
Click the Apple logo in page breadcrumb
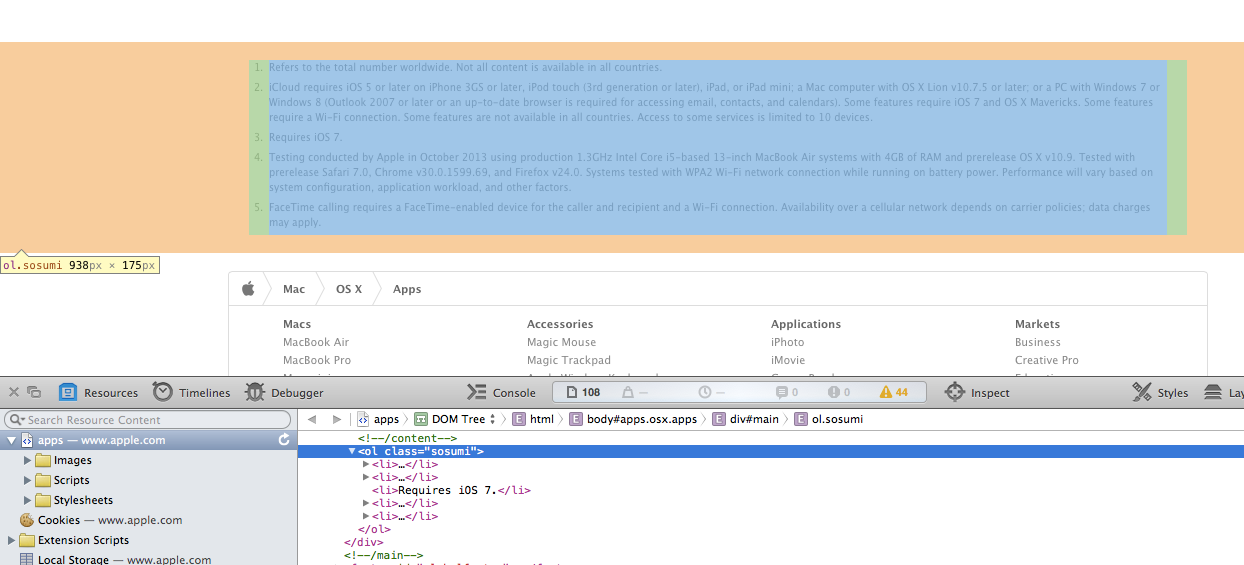(248, 289)
